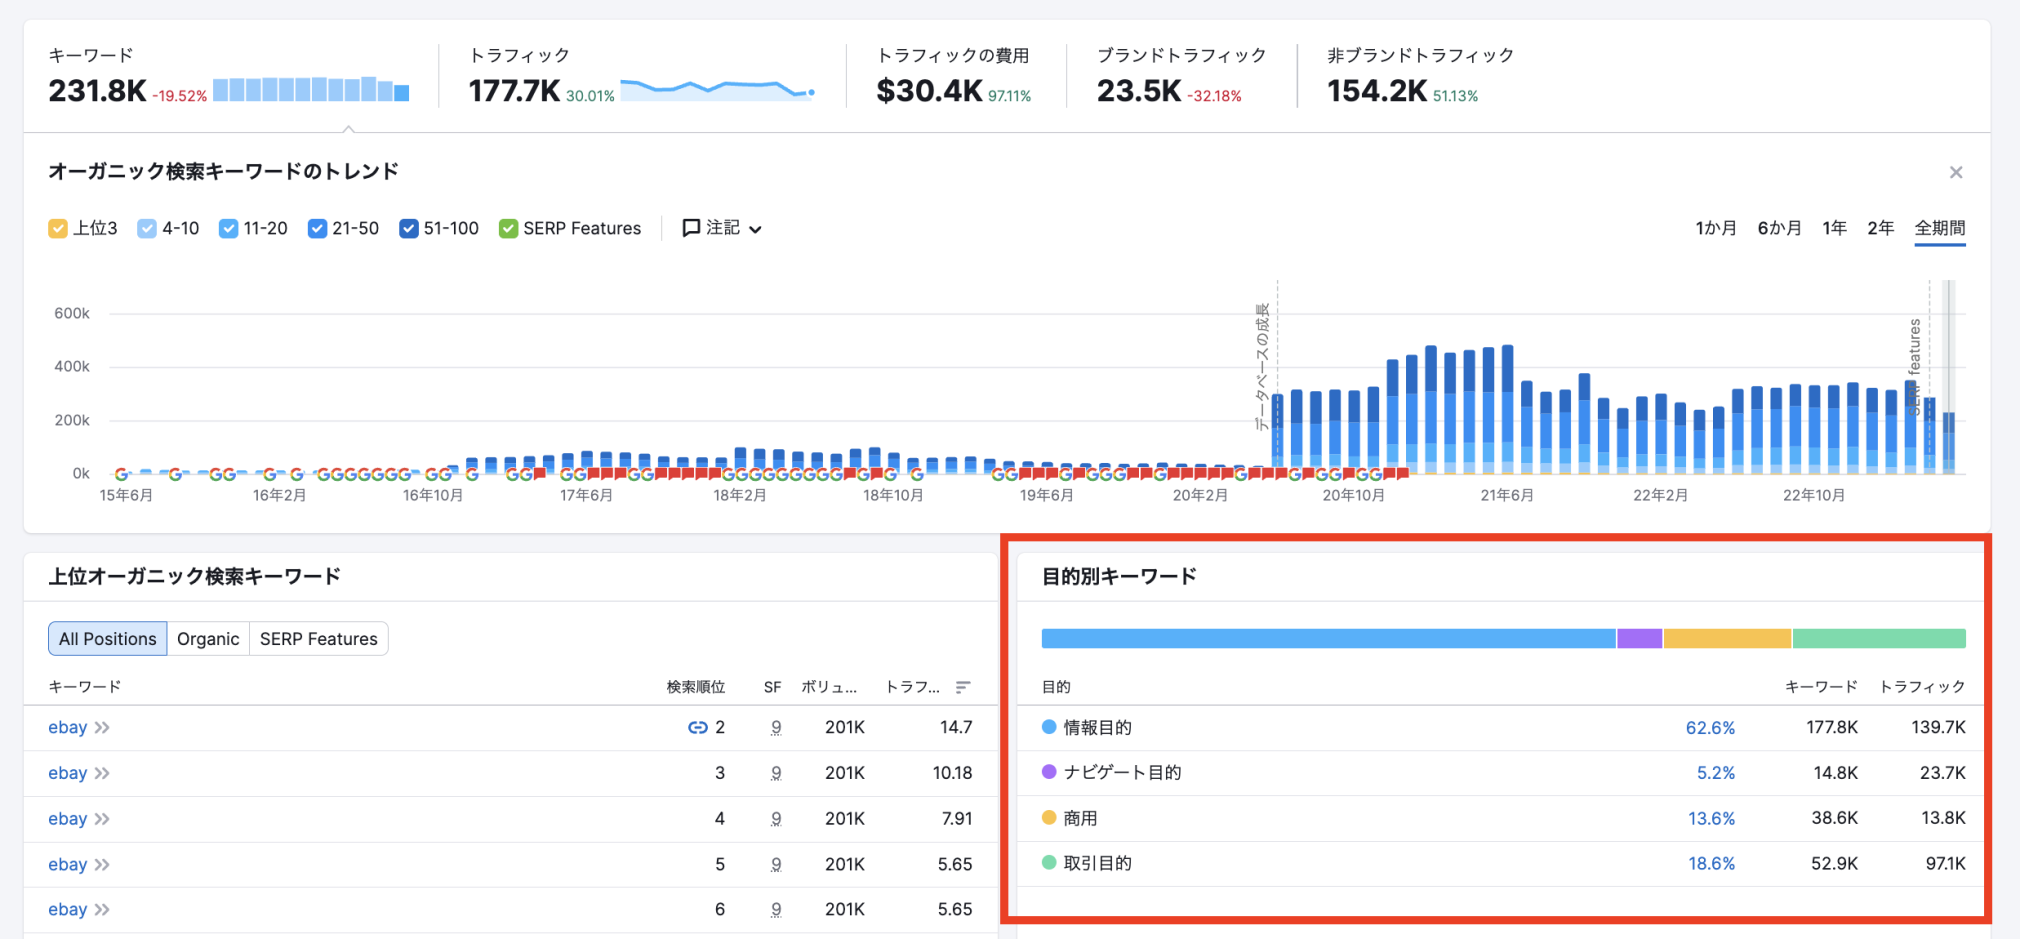
Task: Click the yellow commercial segment of intent bar
Action: tap(1727, 638)
